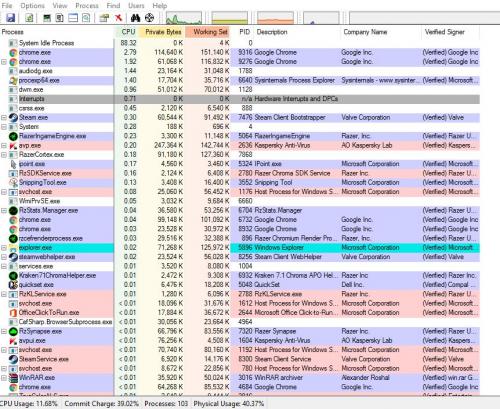Screen dimensions: 500x409
Task: Collapse the System process tree node
Action: tap(4, 127)
